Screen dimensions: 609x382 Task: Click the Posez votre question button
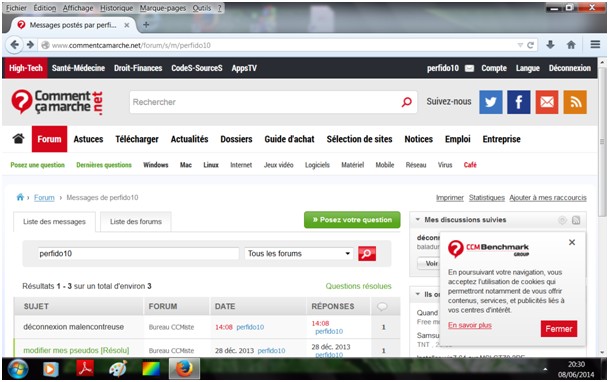pyautogui.click(x=352, y=220)
